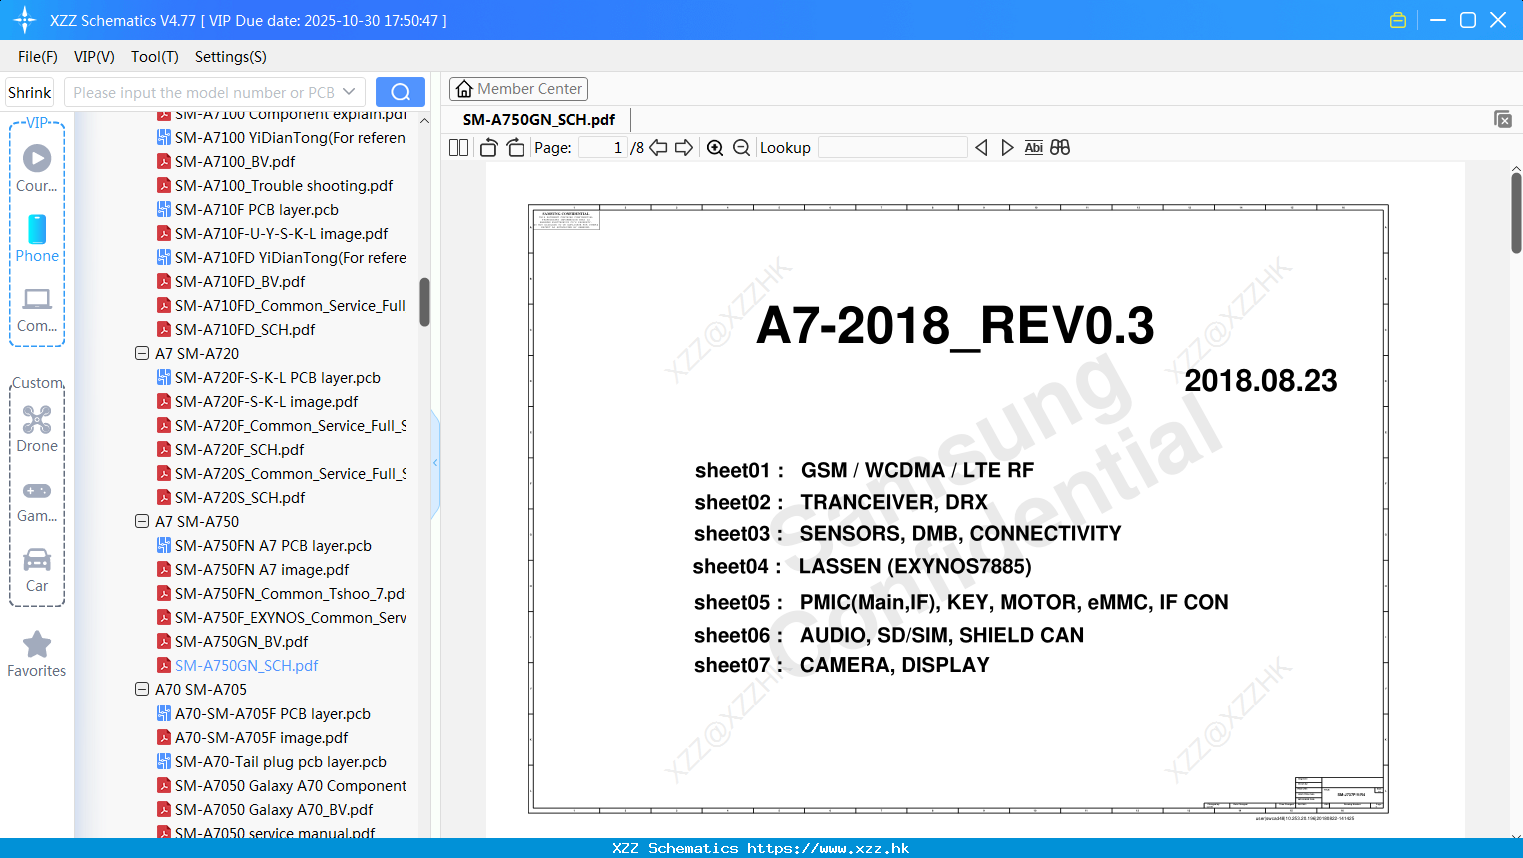Click the Lookup text field
The height and width of the screenshot is (858, 1523).
coord(893,147)
